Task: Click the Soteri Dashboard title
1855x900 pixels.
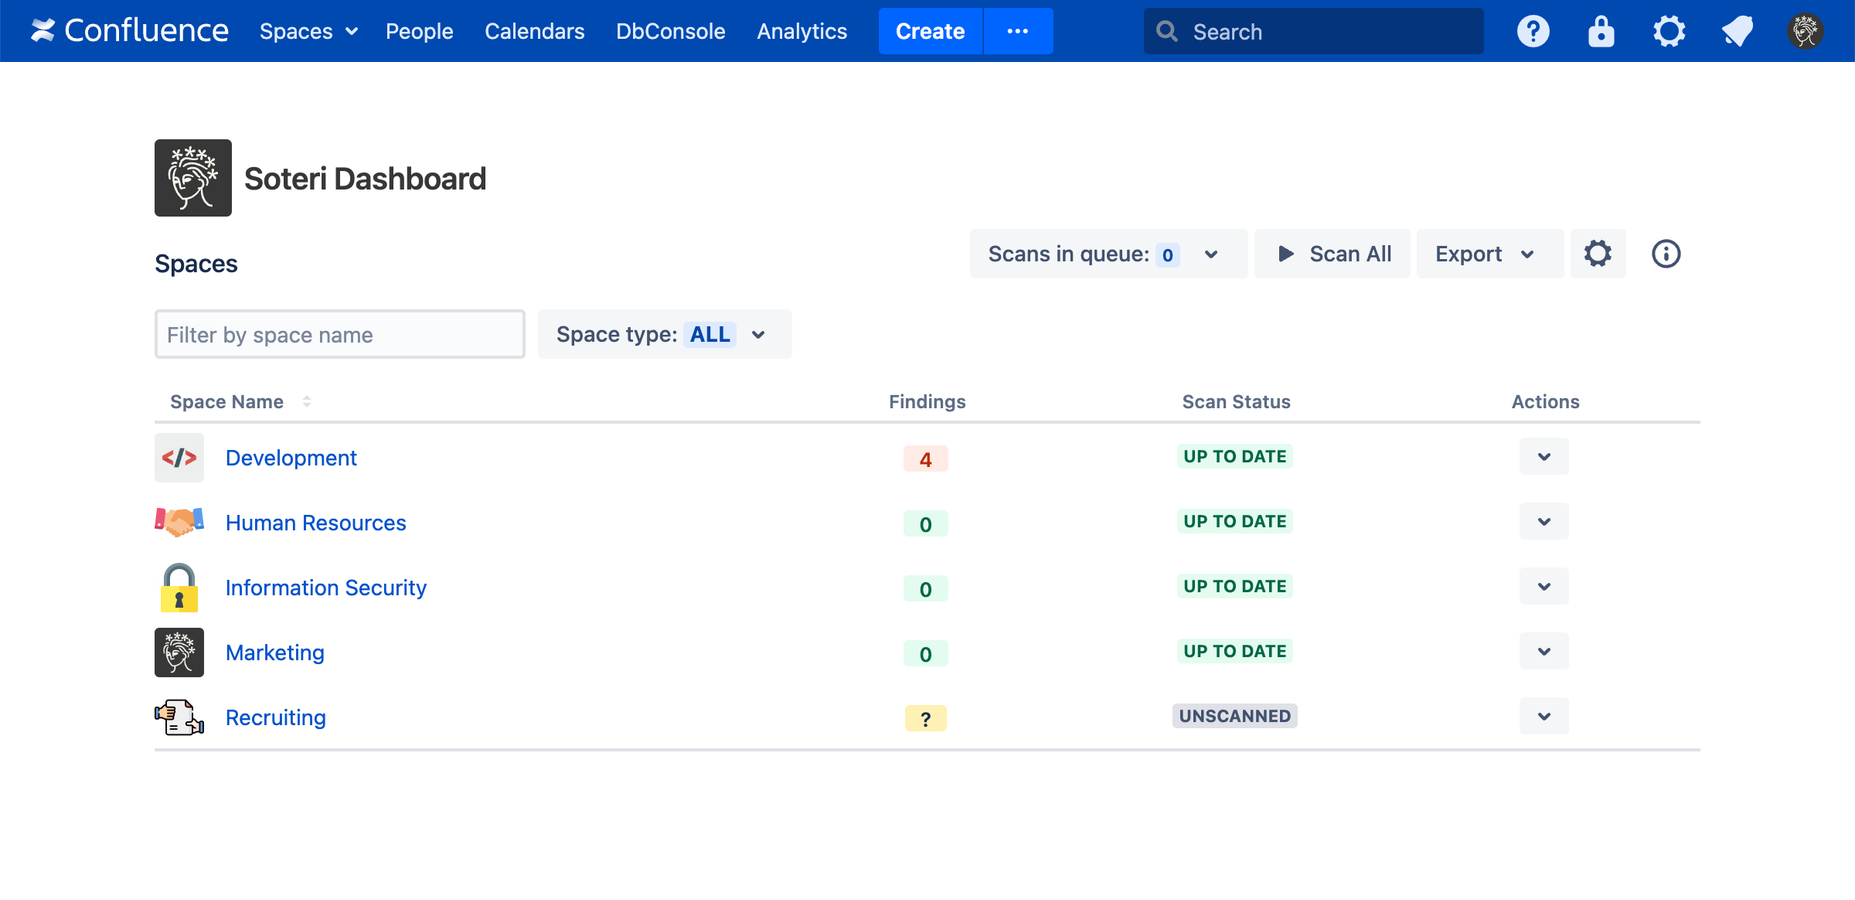Action: click(x=365, y=178)
